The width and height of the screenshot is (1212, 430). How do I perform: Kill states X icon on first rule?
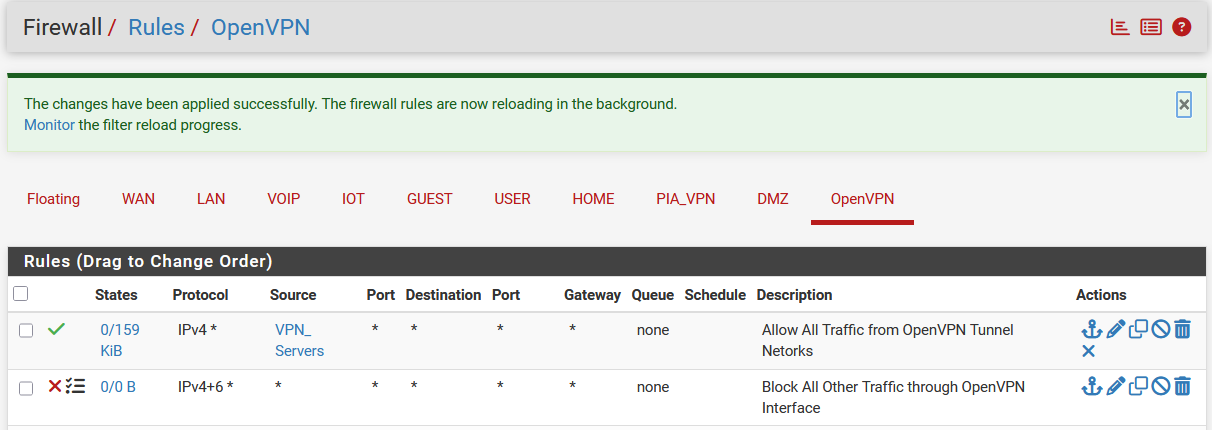point(1089,351)
